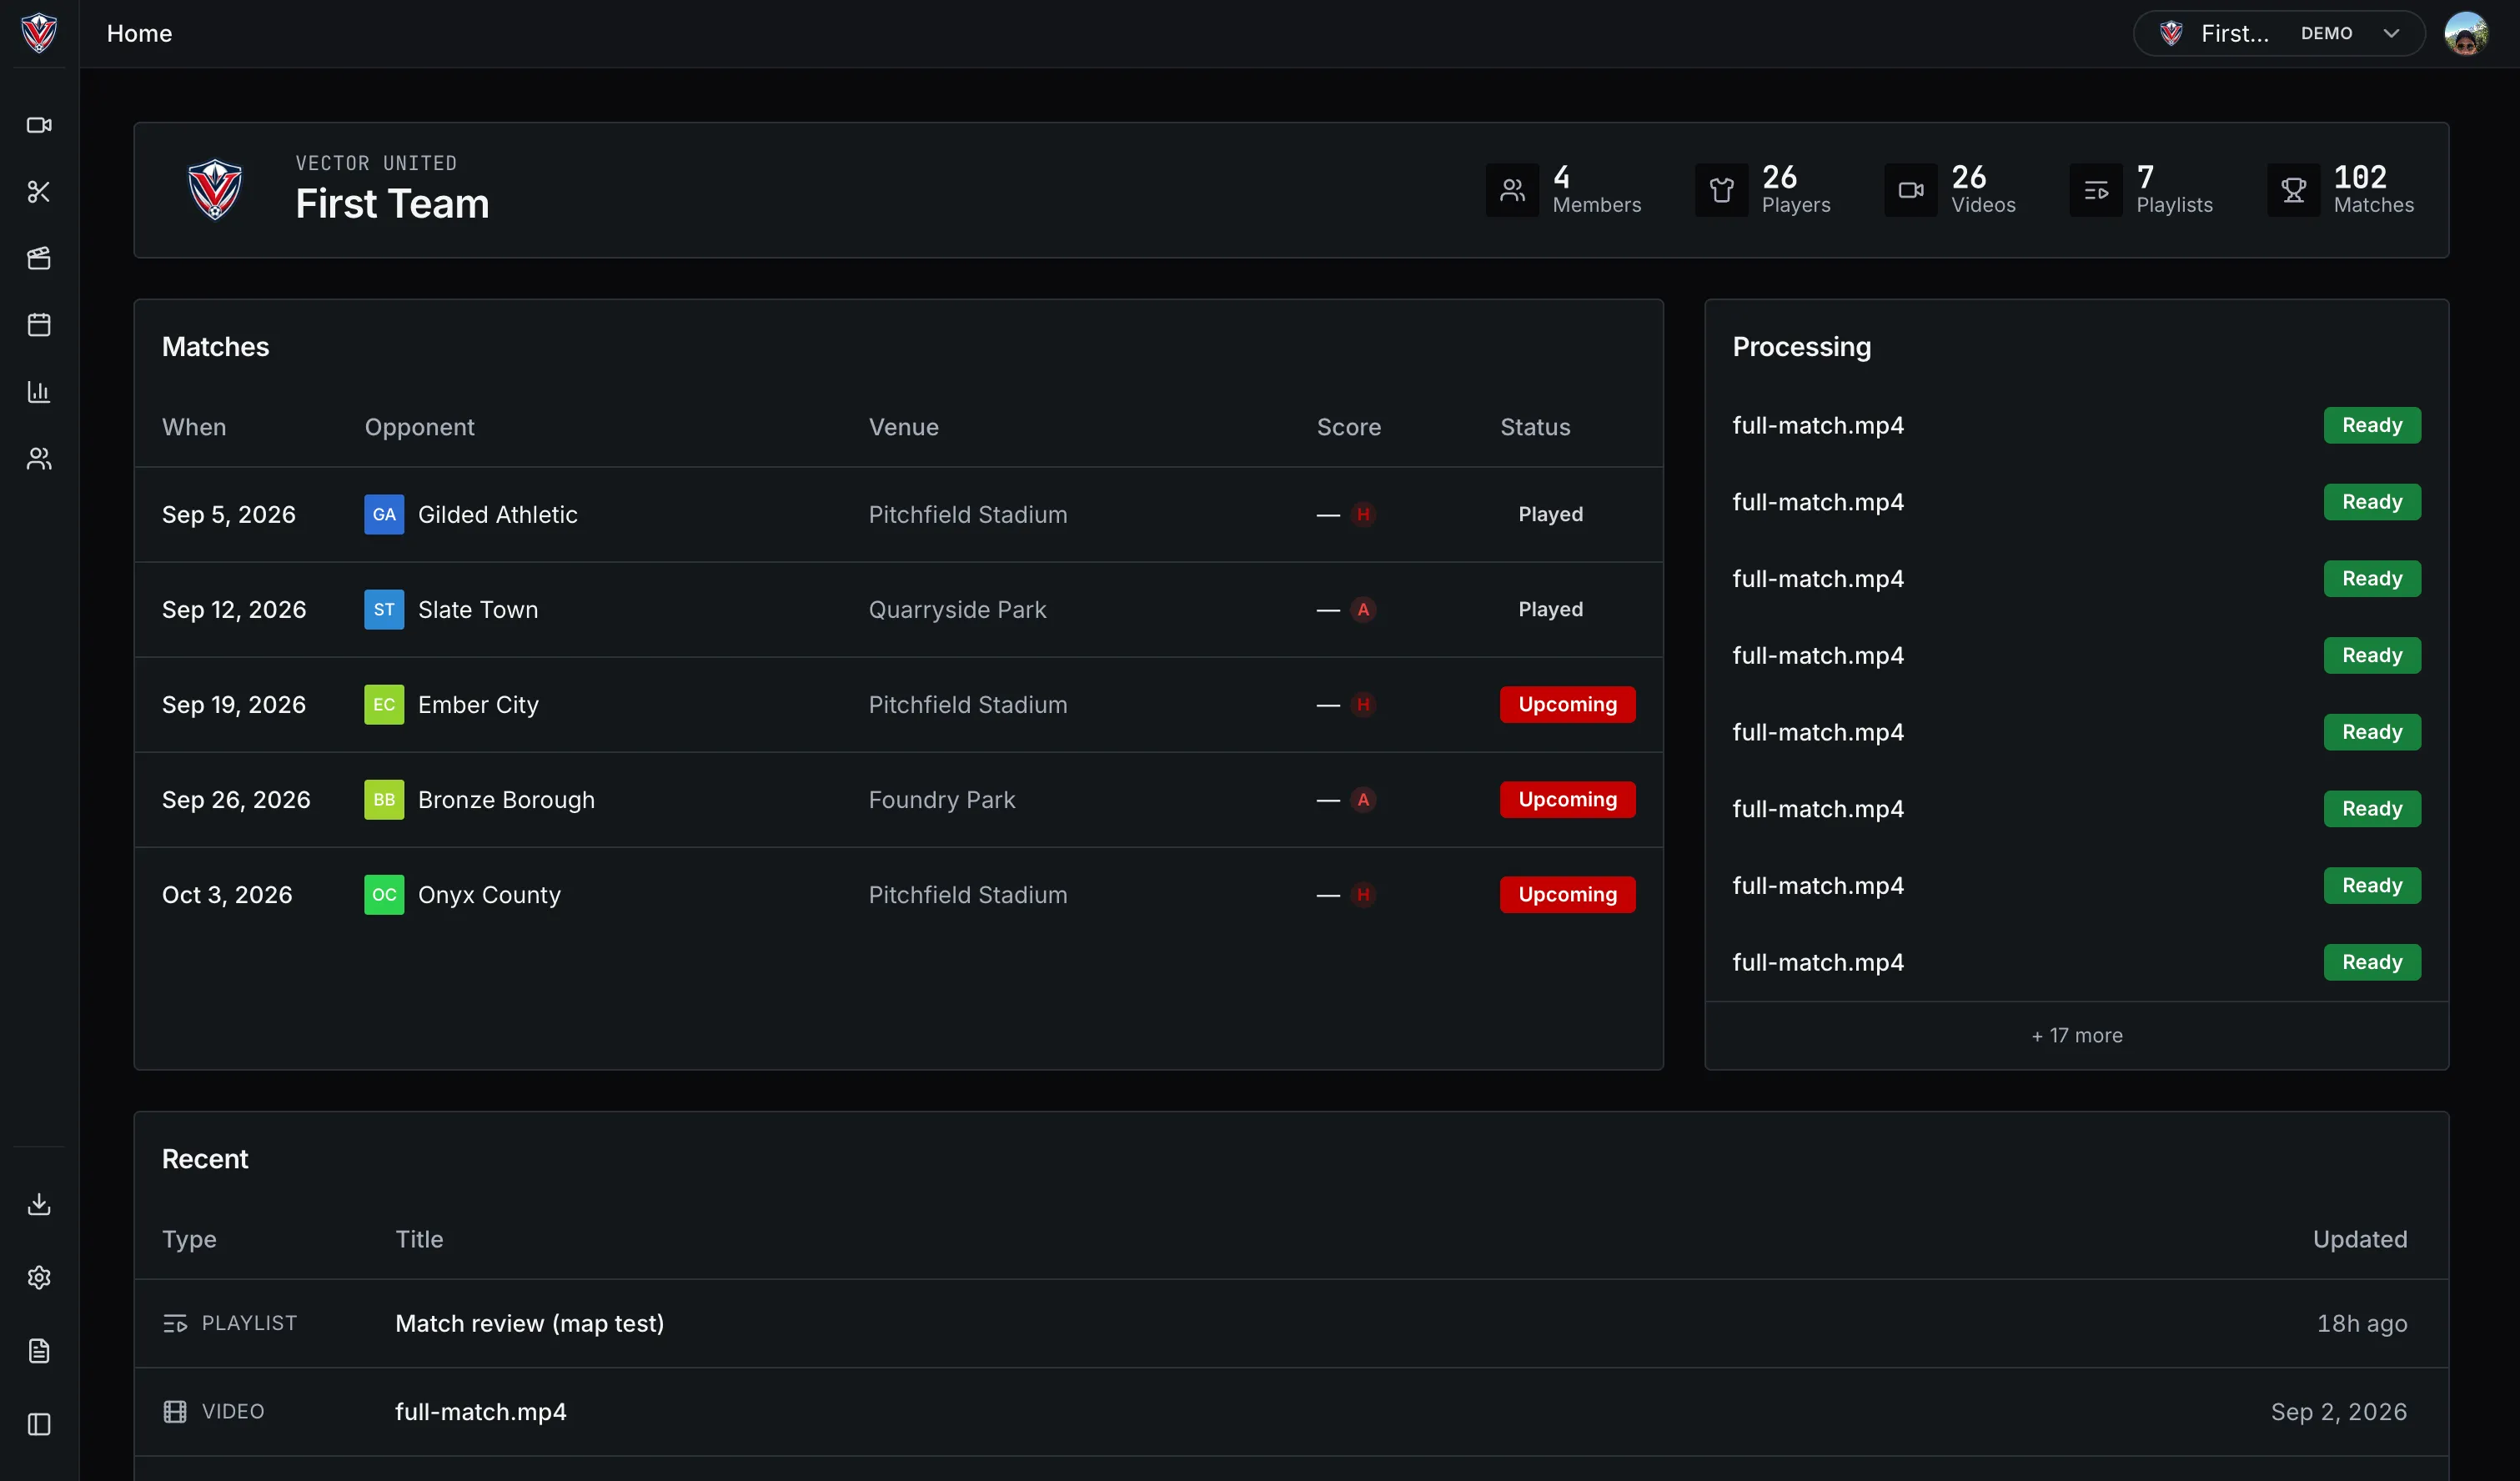The height and width of the screenshot is (1481, 2520).
Task: Click the Sep 26, 2026 date cell
Action: click(x=236, y=799)
